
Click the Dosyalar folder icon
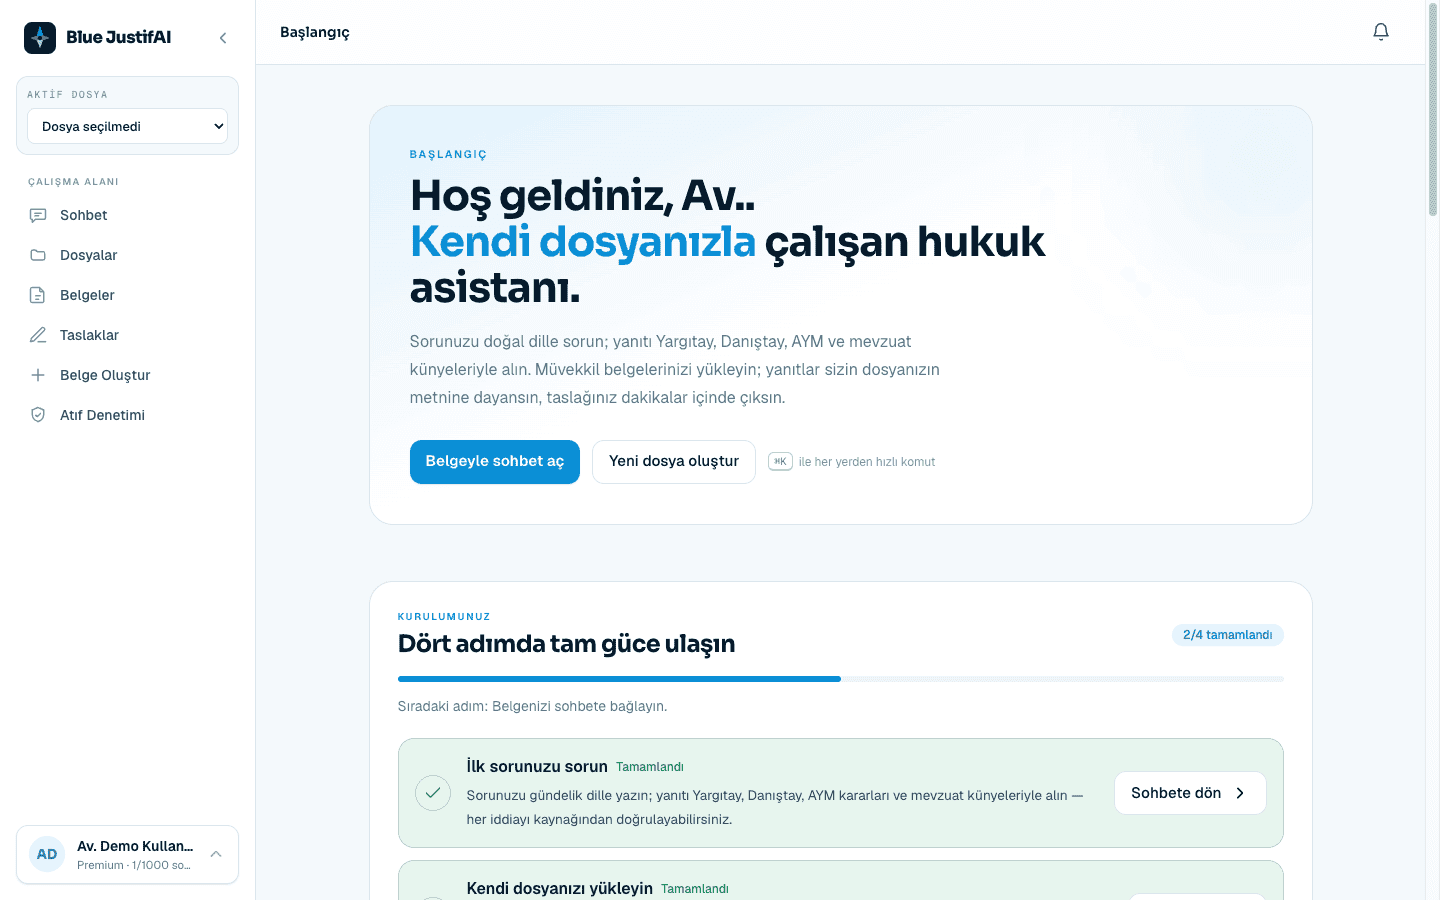coord(38,255)
